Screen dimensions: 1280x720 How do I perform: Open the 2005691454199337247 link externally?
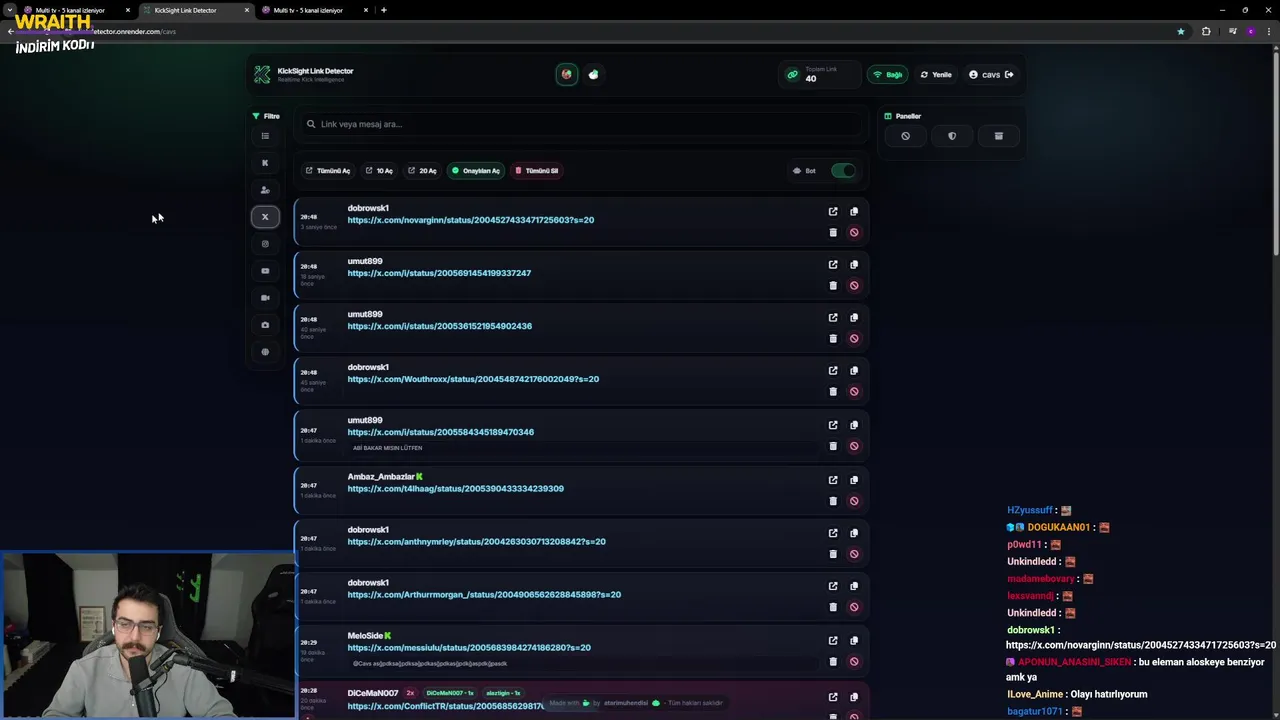[x=833, y=264]
